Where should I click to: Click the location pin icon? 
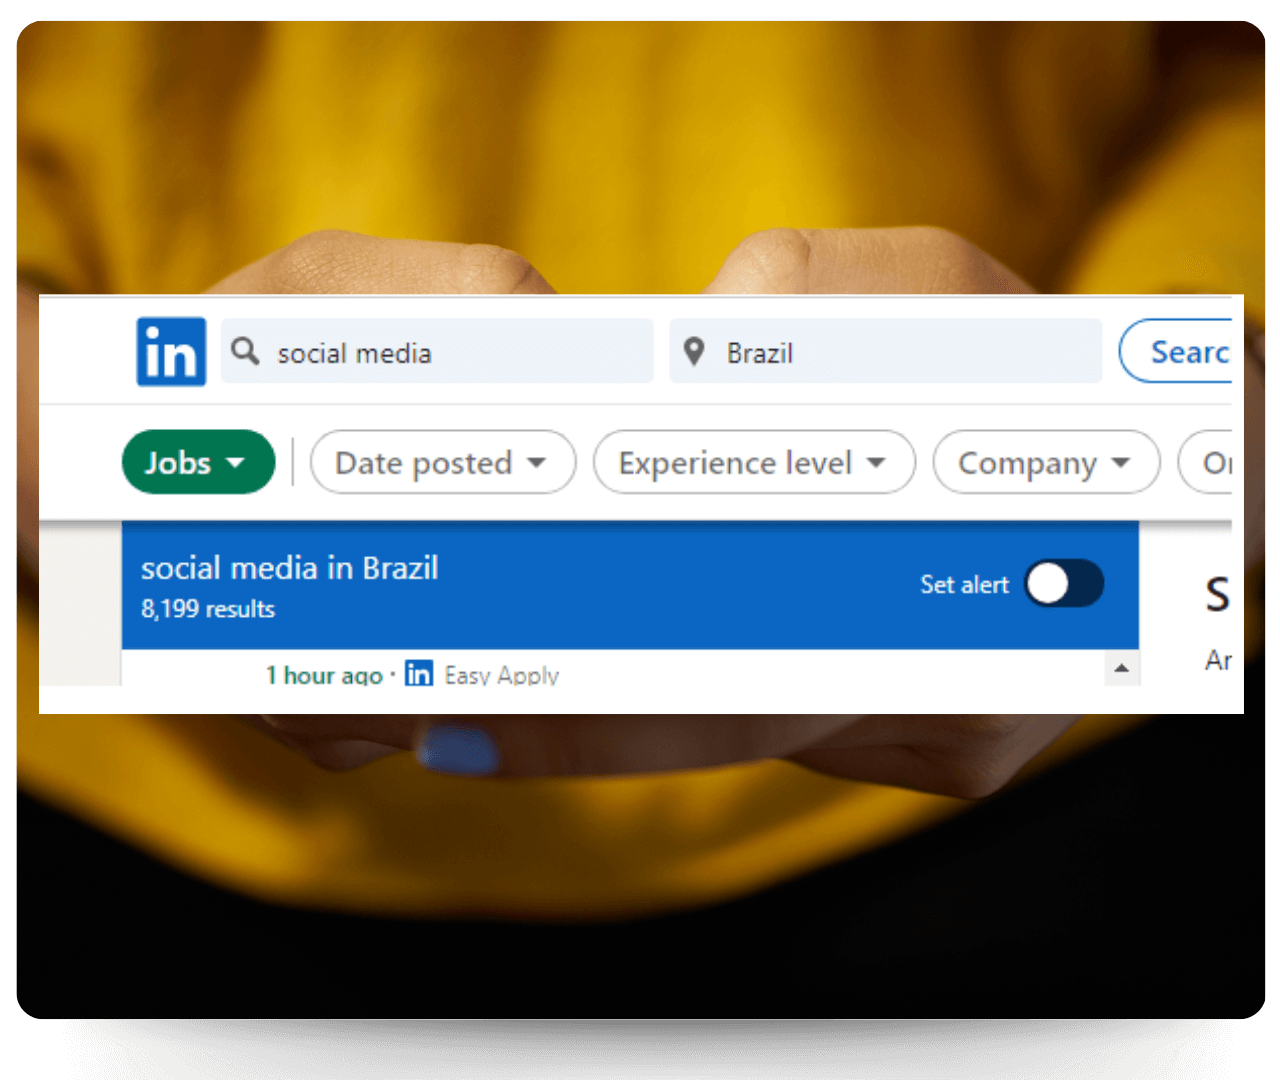(x=694, y=352)
